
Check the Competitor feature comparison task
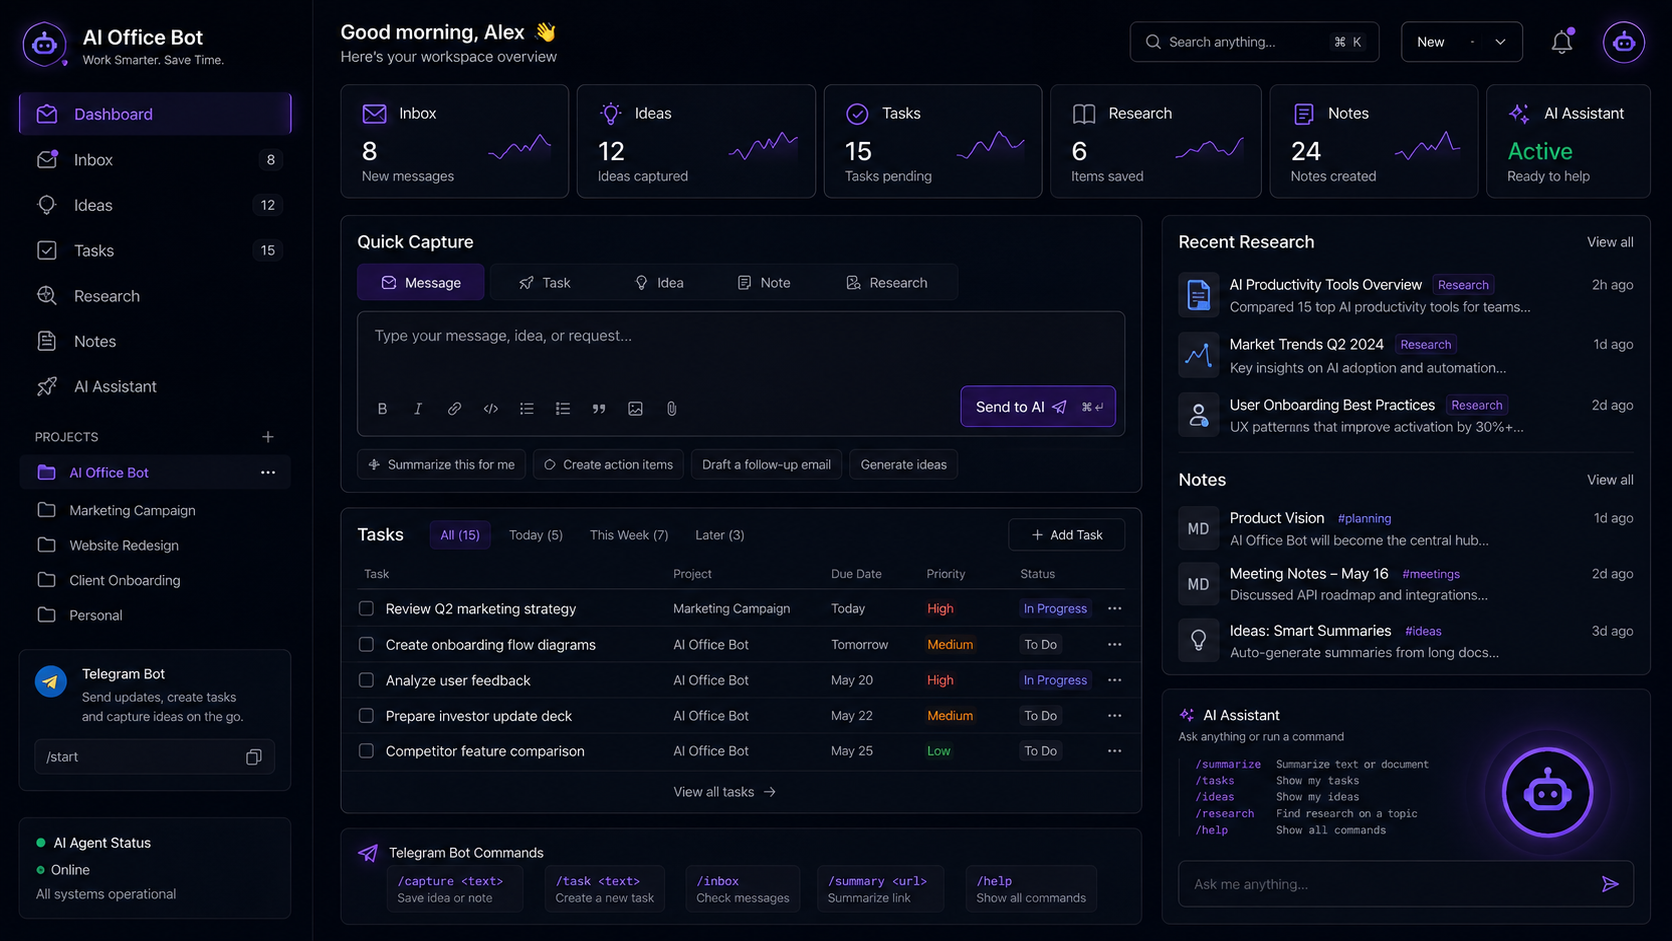[x=366, y=751]
